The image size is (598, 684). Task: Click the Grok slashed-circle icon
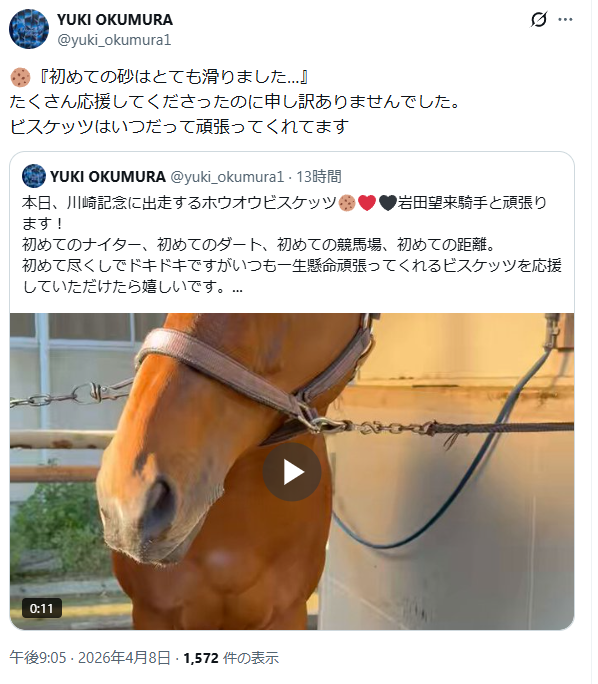(539, 20)
